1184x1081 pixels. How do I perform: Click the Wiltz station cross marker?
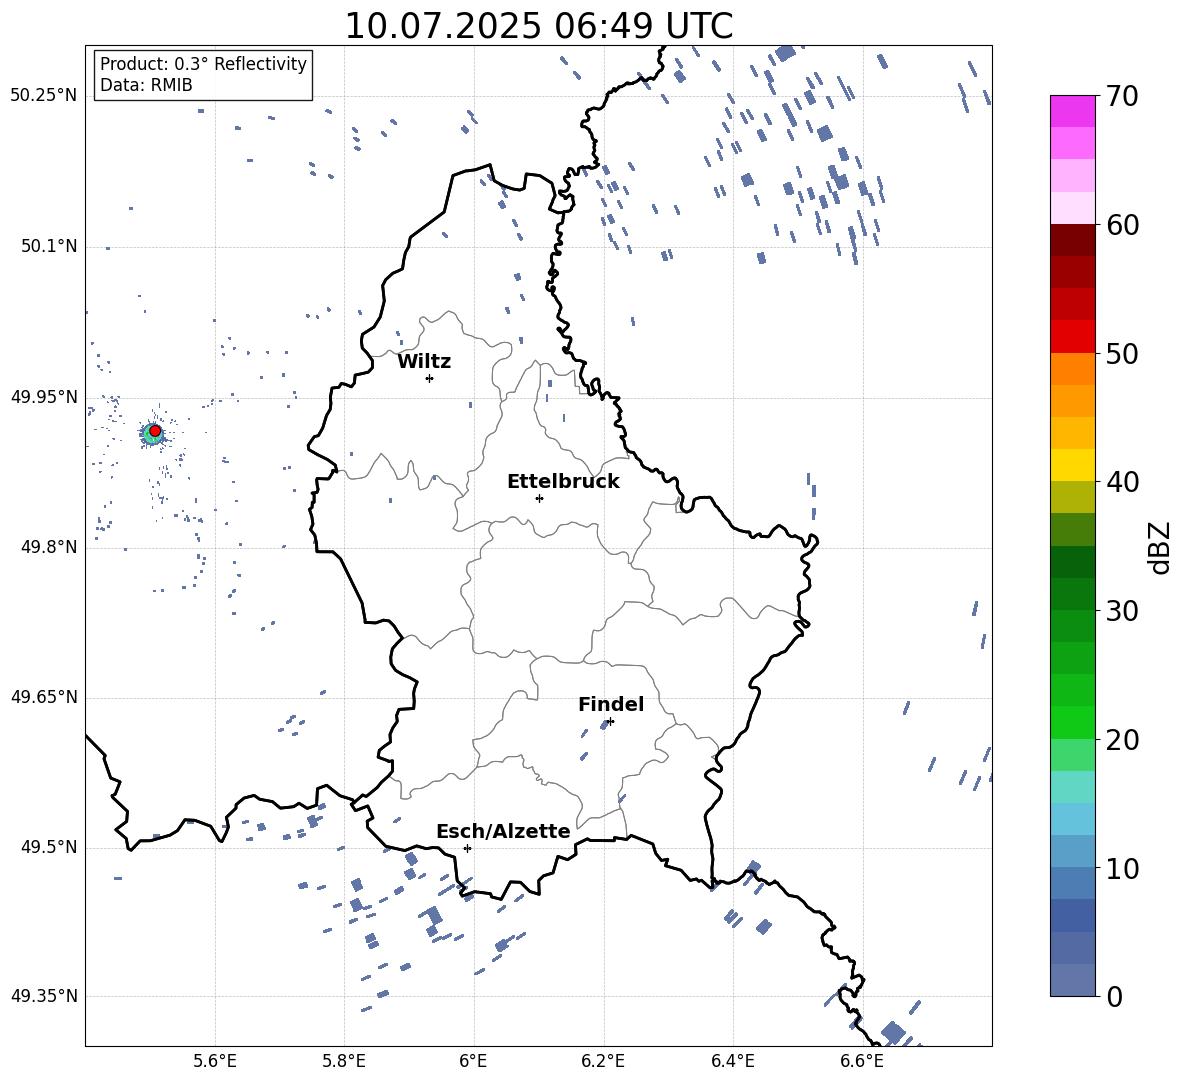[x=430, y=378]
